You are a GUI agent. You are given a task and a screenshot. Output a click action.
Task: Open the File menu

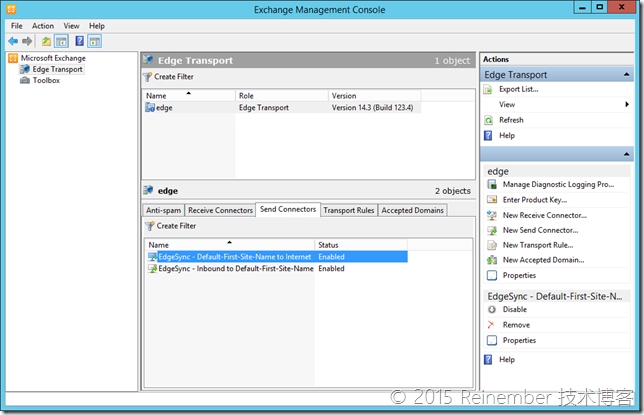[17, 26]
